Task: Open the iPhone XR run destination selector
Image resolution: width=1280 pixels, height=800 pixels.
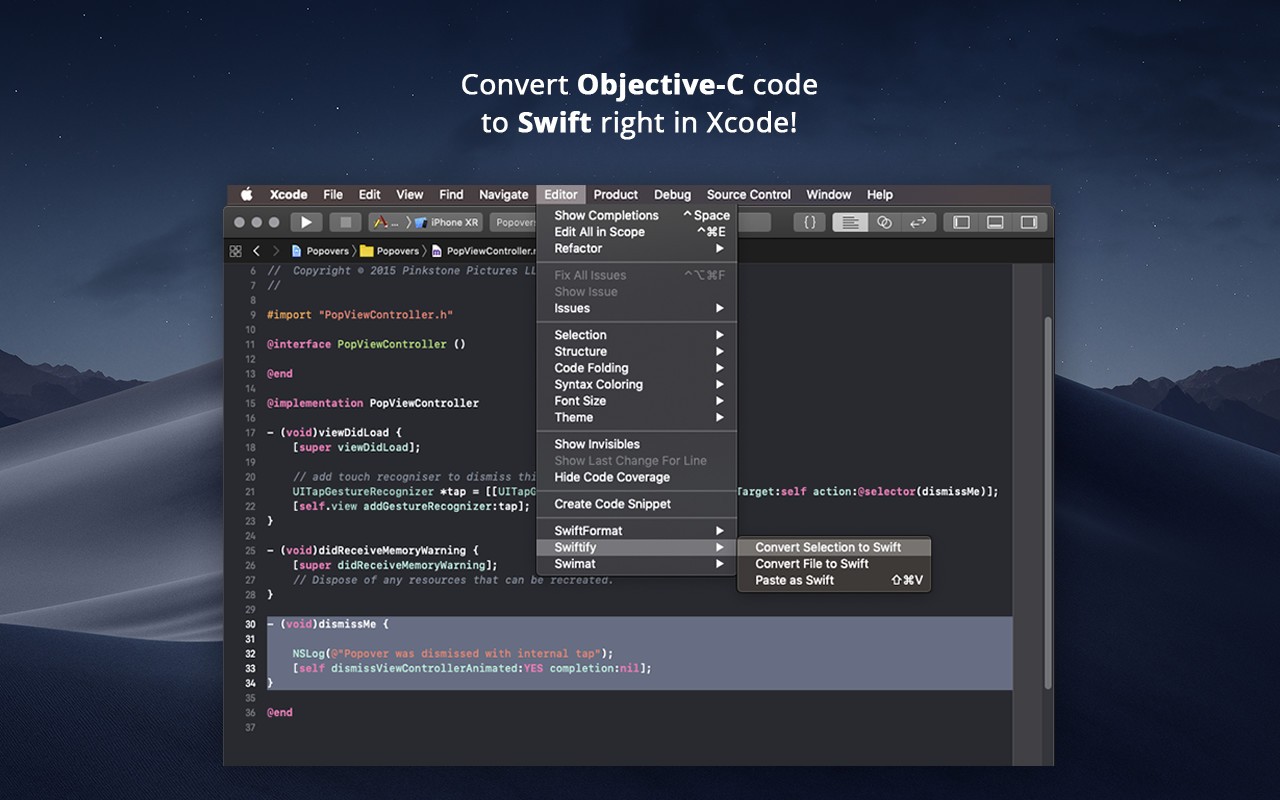Action: pyautogui.click(x=446, y=221)
